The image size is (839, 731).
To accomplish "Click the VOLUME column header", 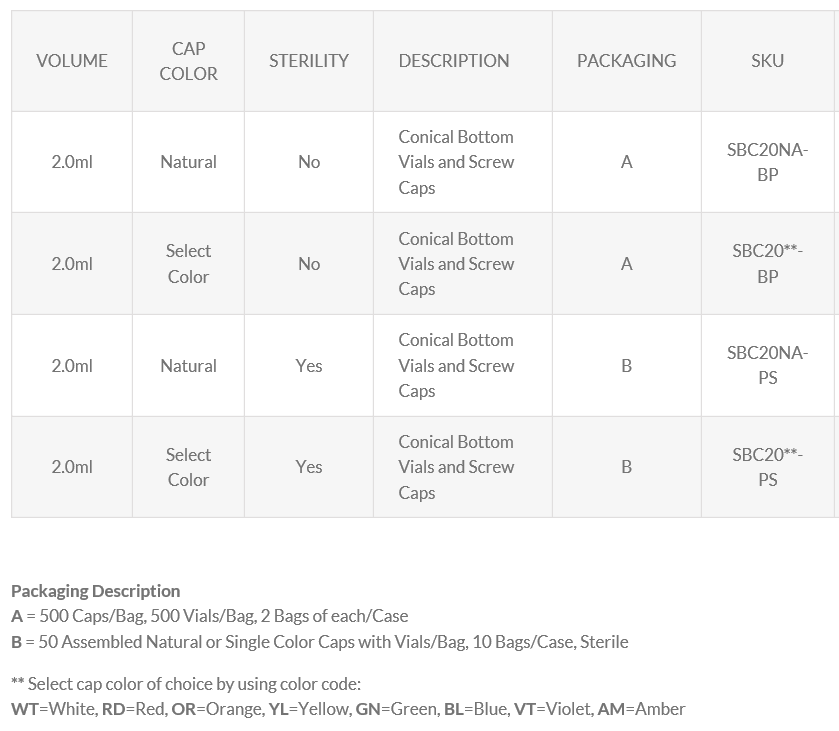I will click(72, 61).
